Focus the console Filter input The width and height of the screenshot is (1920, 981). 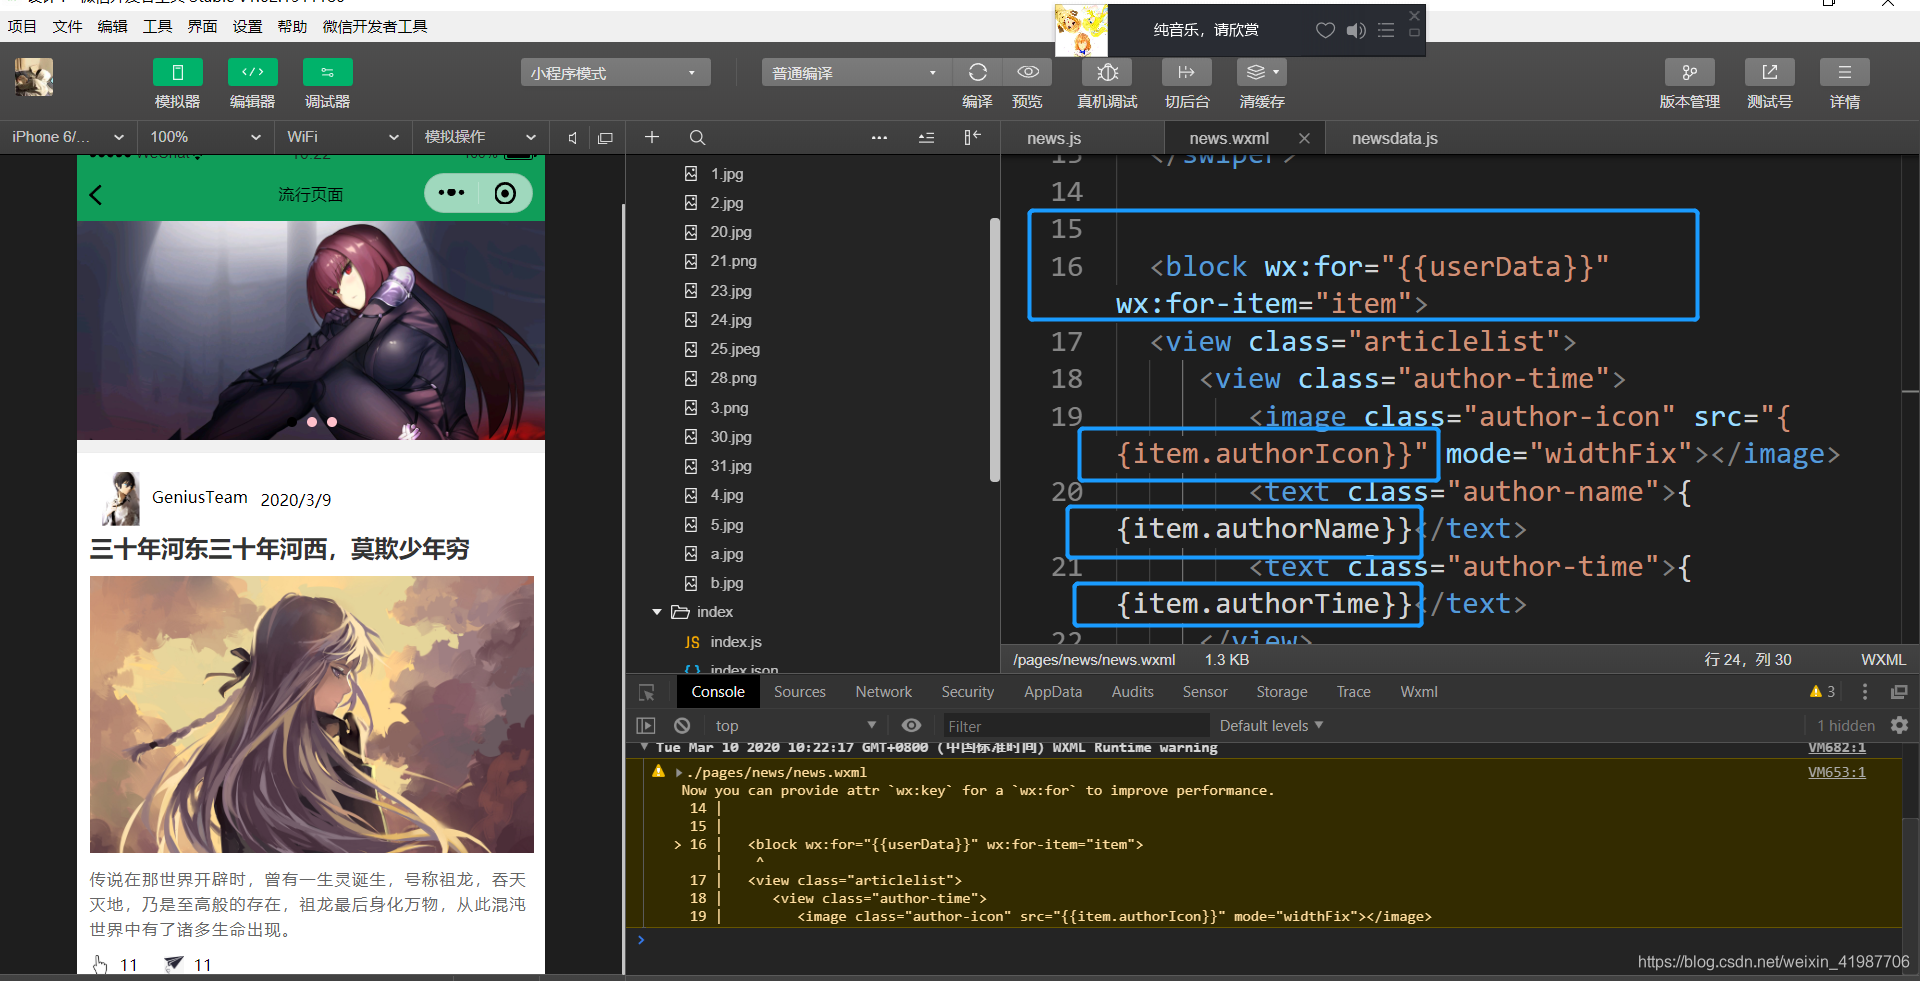click(1075, 726)
